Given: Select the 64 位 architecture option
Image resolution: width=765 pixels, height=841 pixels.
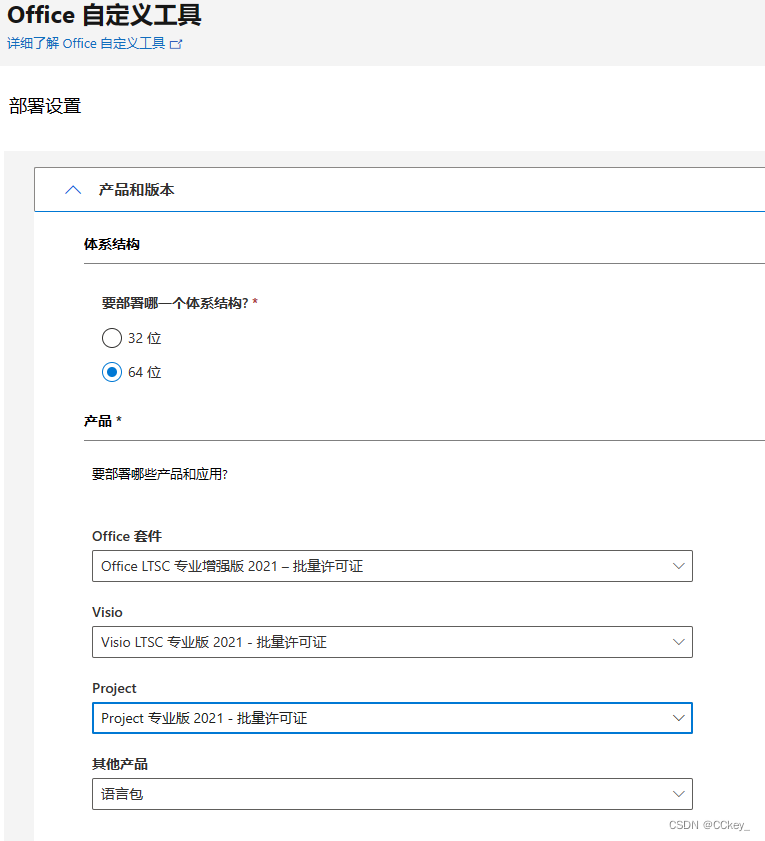Looking at the screenshot, I should (x=112, y=372).
